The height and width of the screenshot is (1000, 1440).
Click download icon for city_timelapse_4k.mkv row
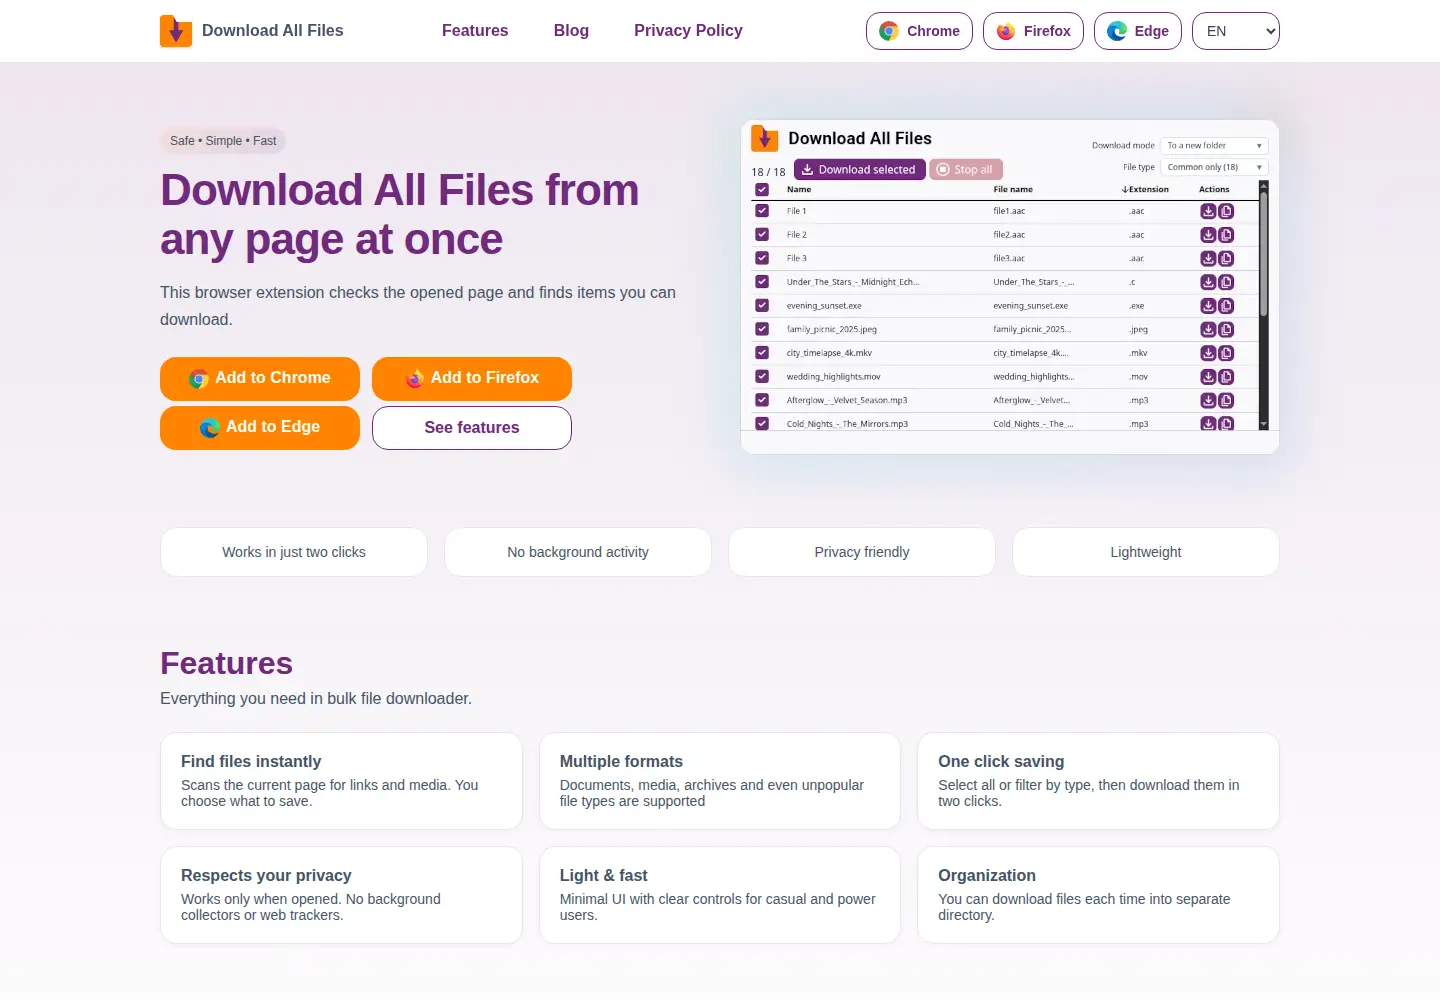(1208, 353)
